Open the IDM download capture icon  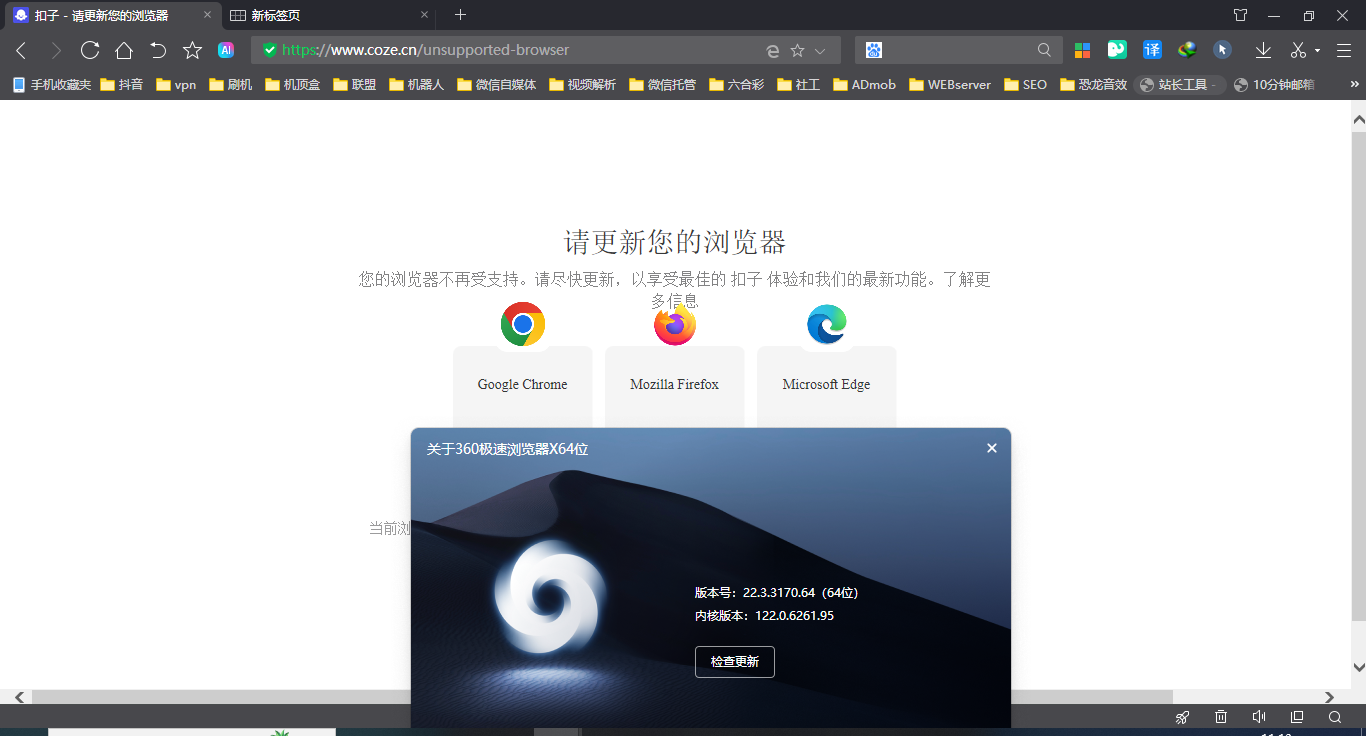1187,49
